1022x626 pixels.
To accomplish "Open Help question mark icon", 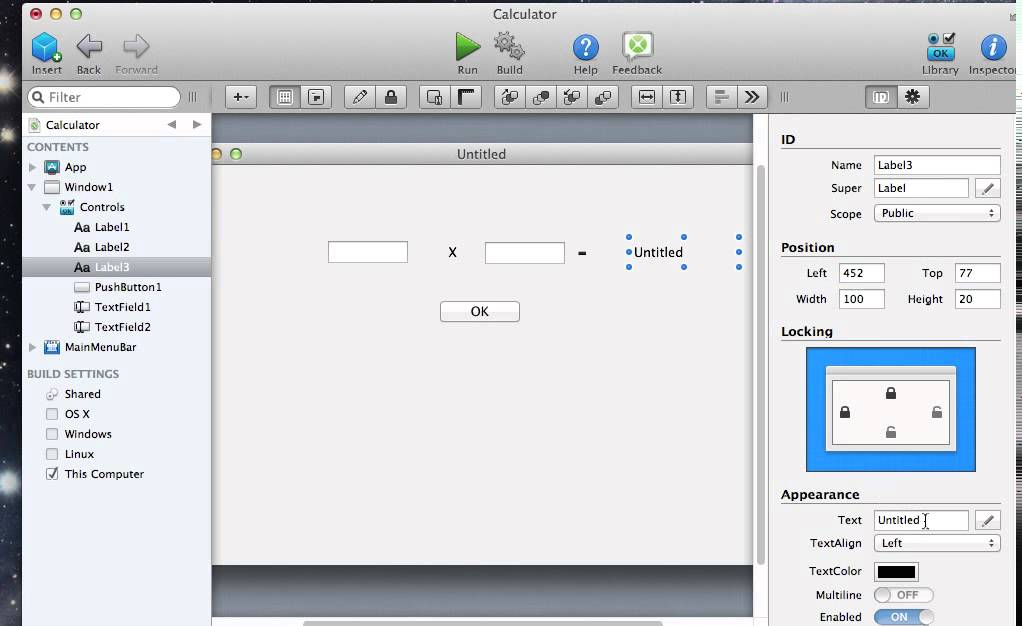I will [x=585, y=48].
